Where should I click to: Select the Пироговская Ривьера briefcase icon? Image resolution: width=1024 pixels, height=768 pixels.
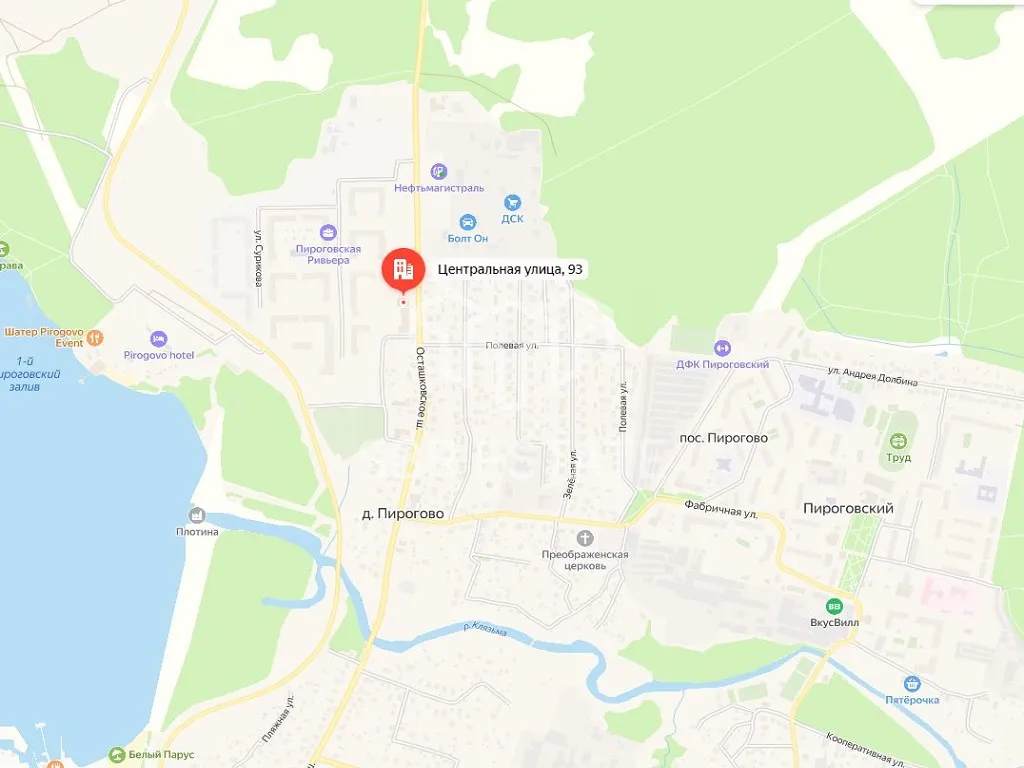tap(328, 232)
